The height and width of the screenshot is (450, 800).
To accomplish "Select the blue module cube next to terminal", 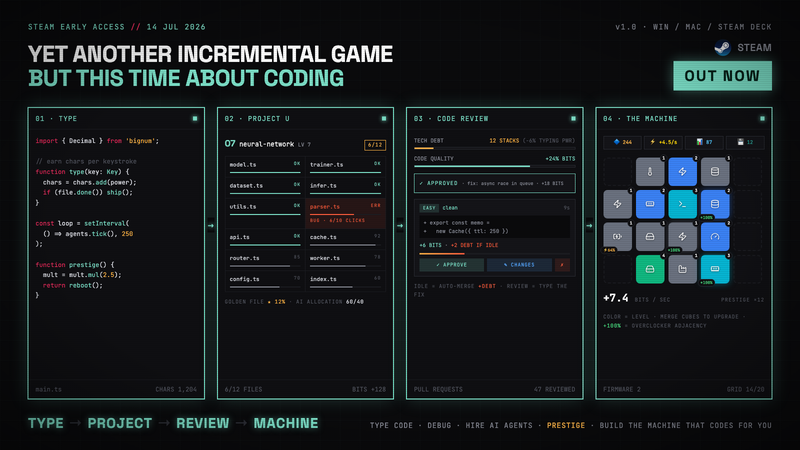I will pyautogui.click(x=650, y=204).
